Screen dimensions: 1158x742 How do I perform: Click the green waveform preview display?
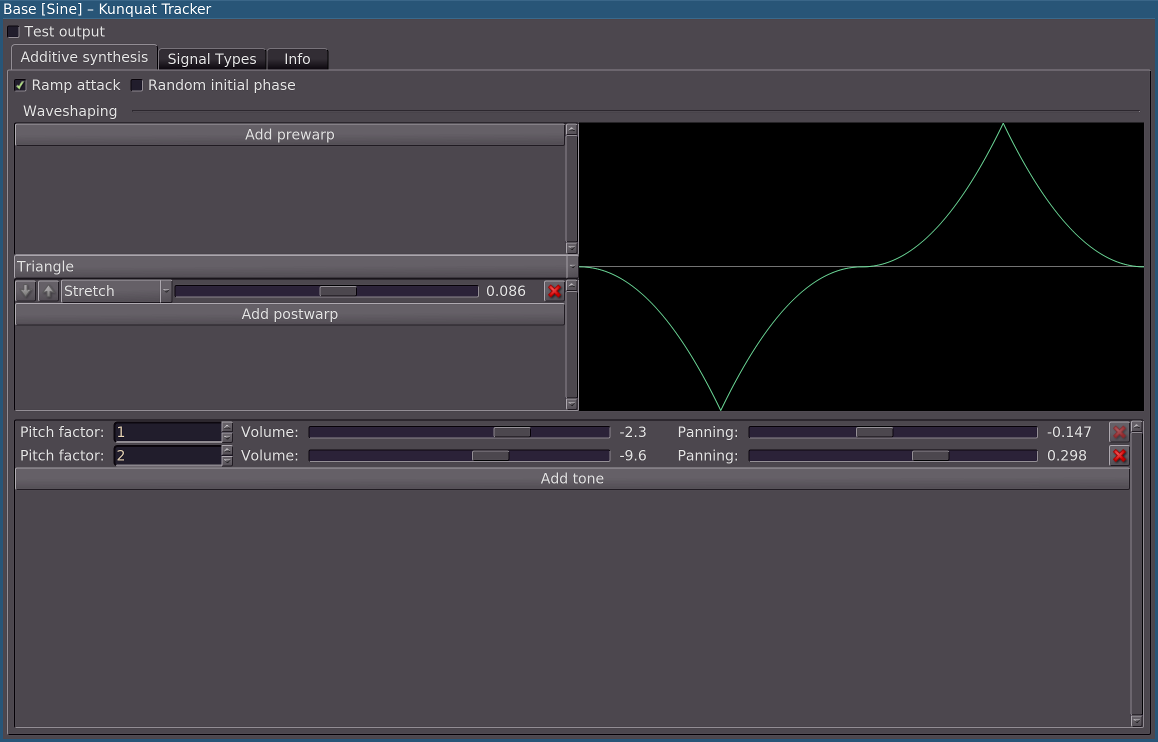861,267
